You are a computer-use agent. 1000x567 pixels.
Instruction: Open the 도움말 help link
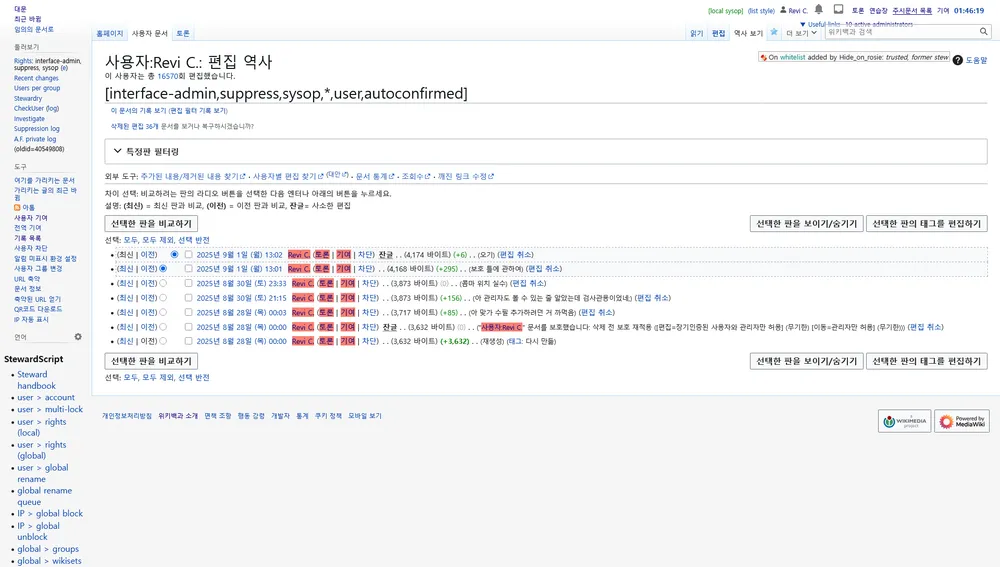point(976,60)
